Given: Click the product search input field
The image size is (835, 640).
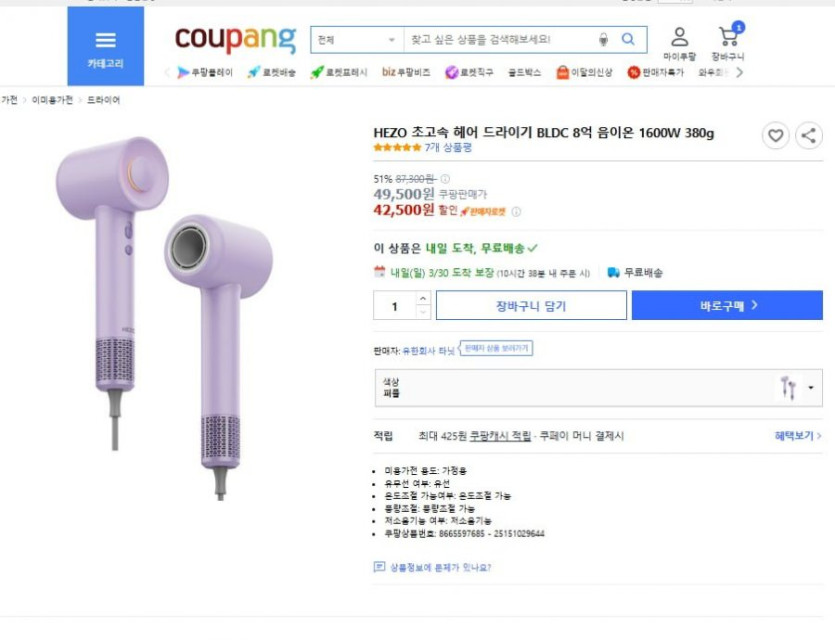Looking at the screenshot, I should [x=498, y=40].
